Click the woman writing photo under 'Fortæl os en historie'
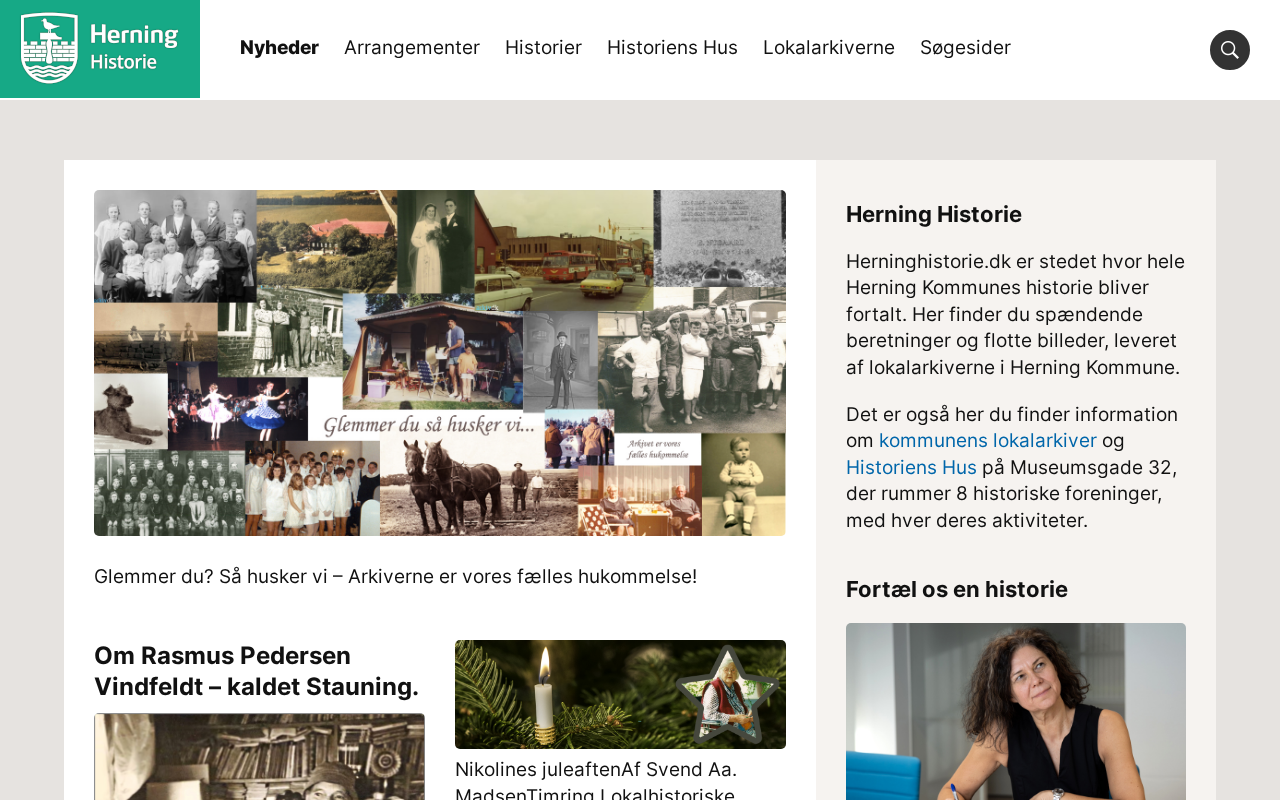The image size is (1280, 800). tap(1016, 711)
